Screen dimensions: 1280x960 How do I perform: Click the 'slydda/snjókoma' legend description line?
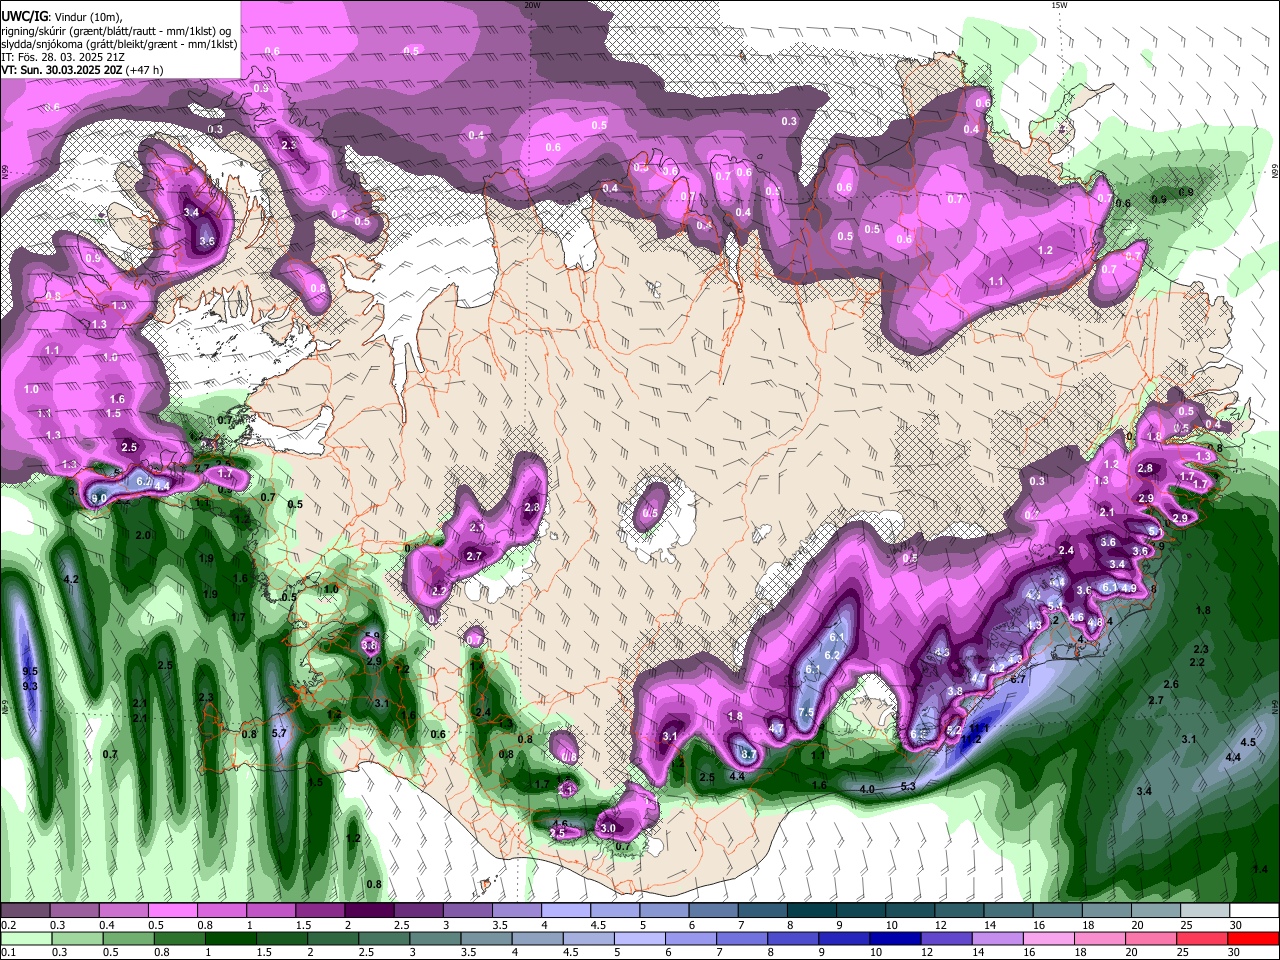tap(118, 44)
